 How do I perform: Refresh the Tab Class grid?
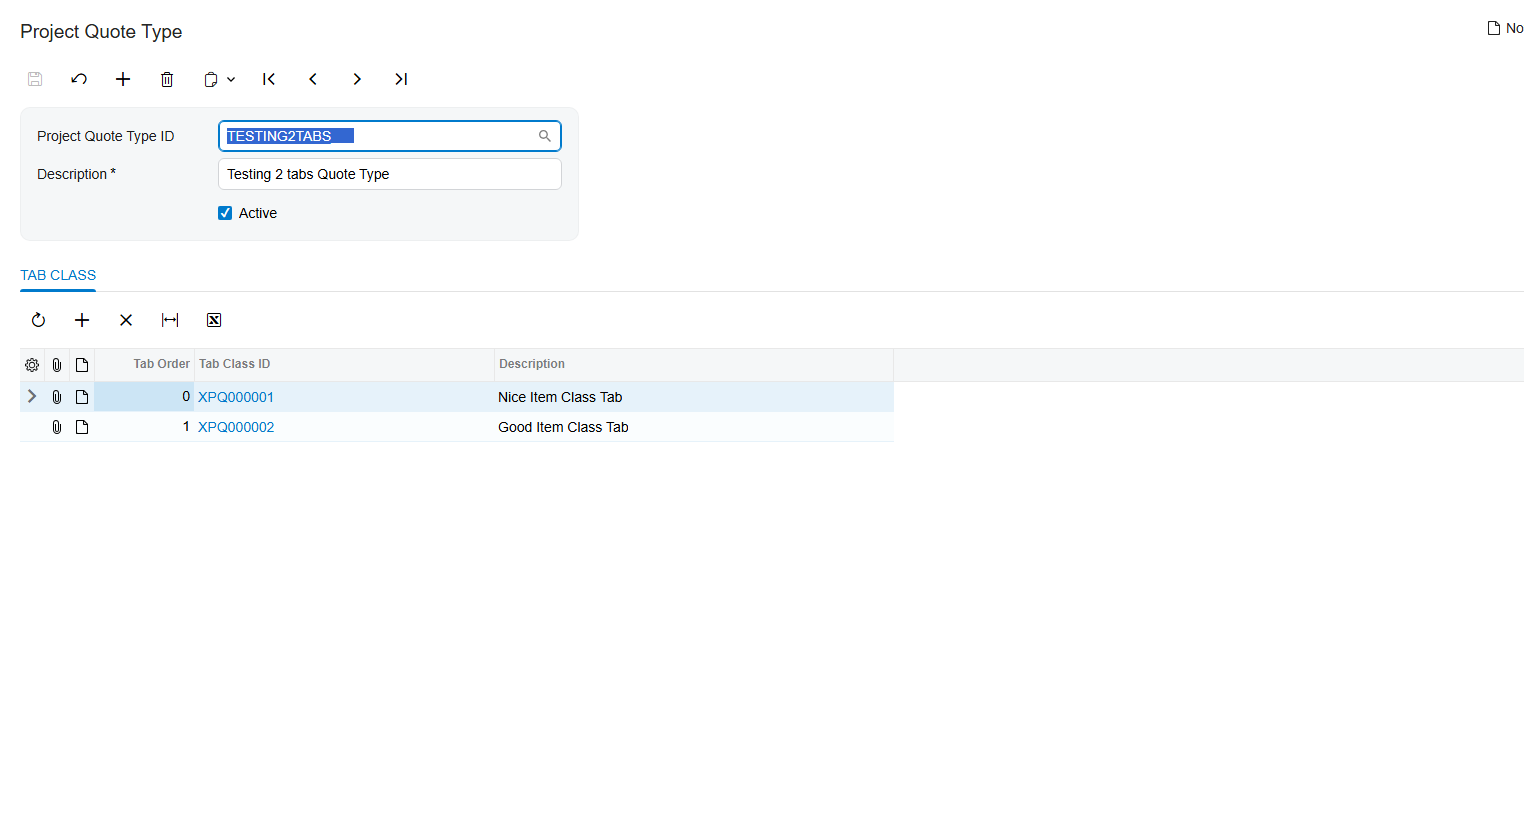[x=38, y=320]
